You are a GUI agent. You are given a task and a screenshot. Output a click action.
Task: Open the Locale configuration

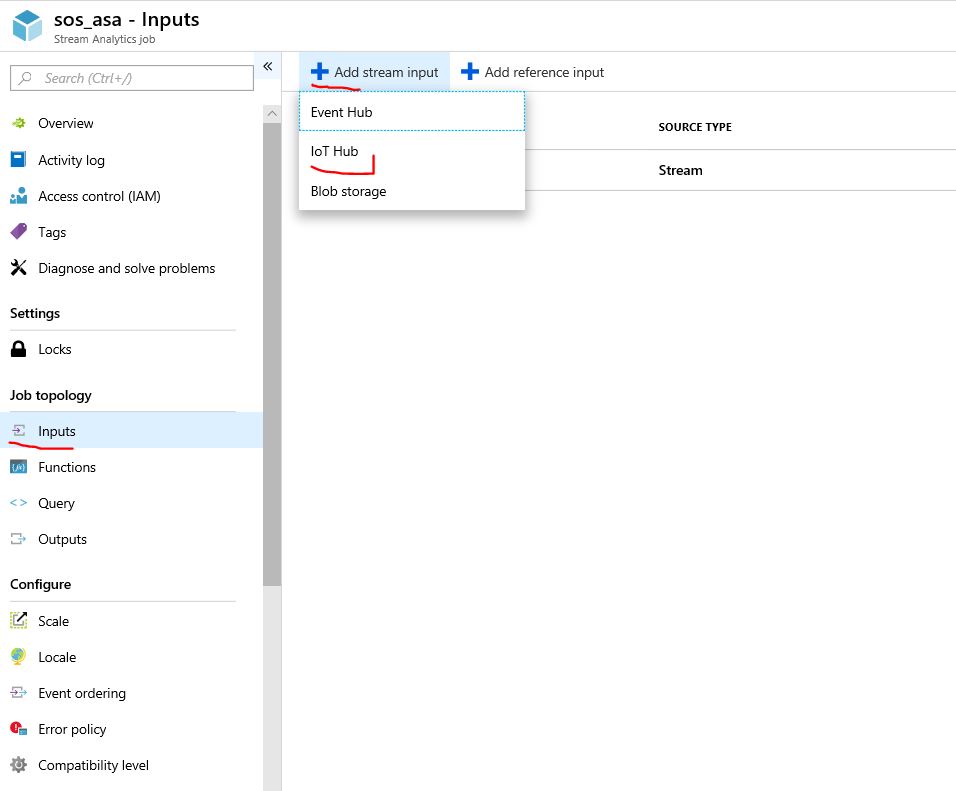[57, 657]
